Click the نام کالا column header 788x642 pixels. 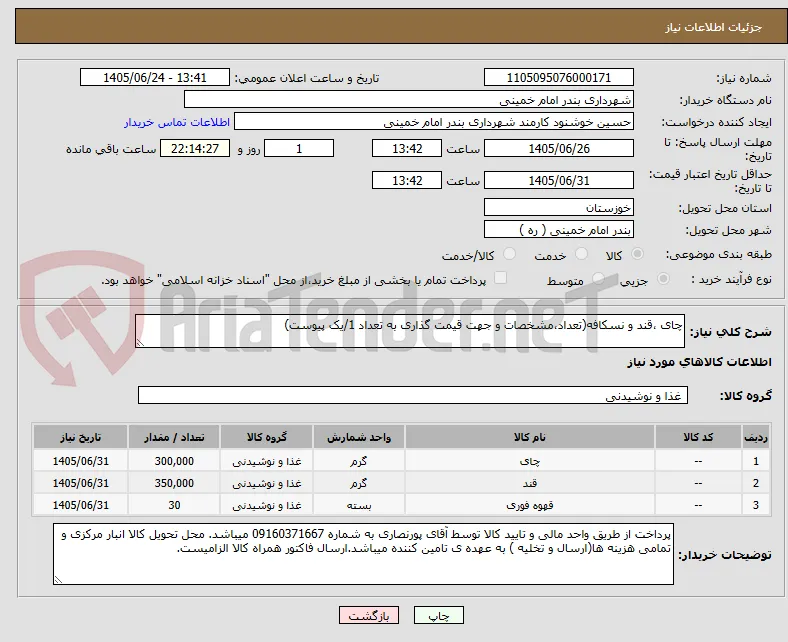tap(530, 437)
